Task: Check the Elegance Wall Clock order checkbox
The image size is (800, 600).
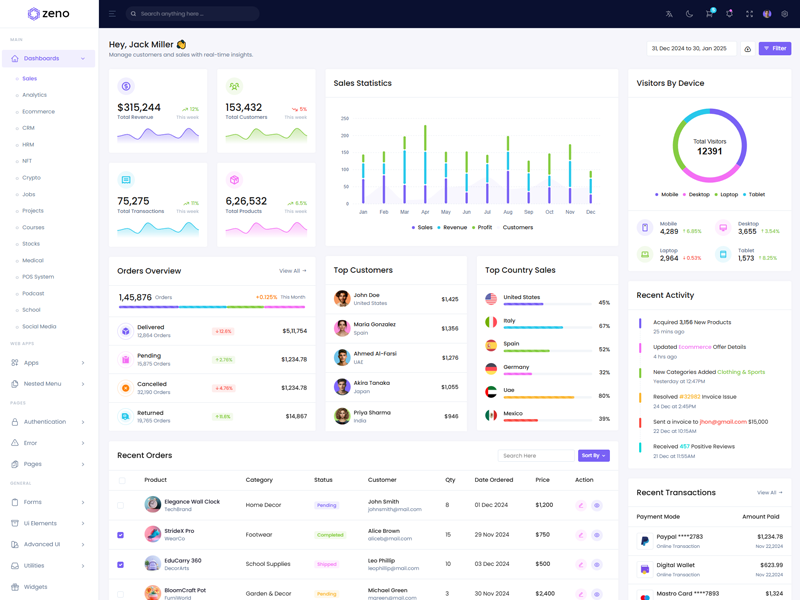Action: click(121, 506)
